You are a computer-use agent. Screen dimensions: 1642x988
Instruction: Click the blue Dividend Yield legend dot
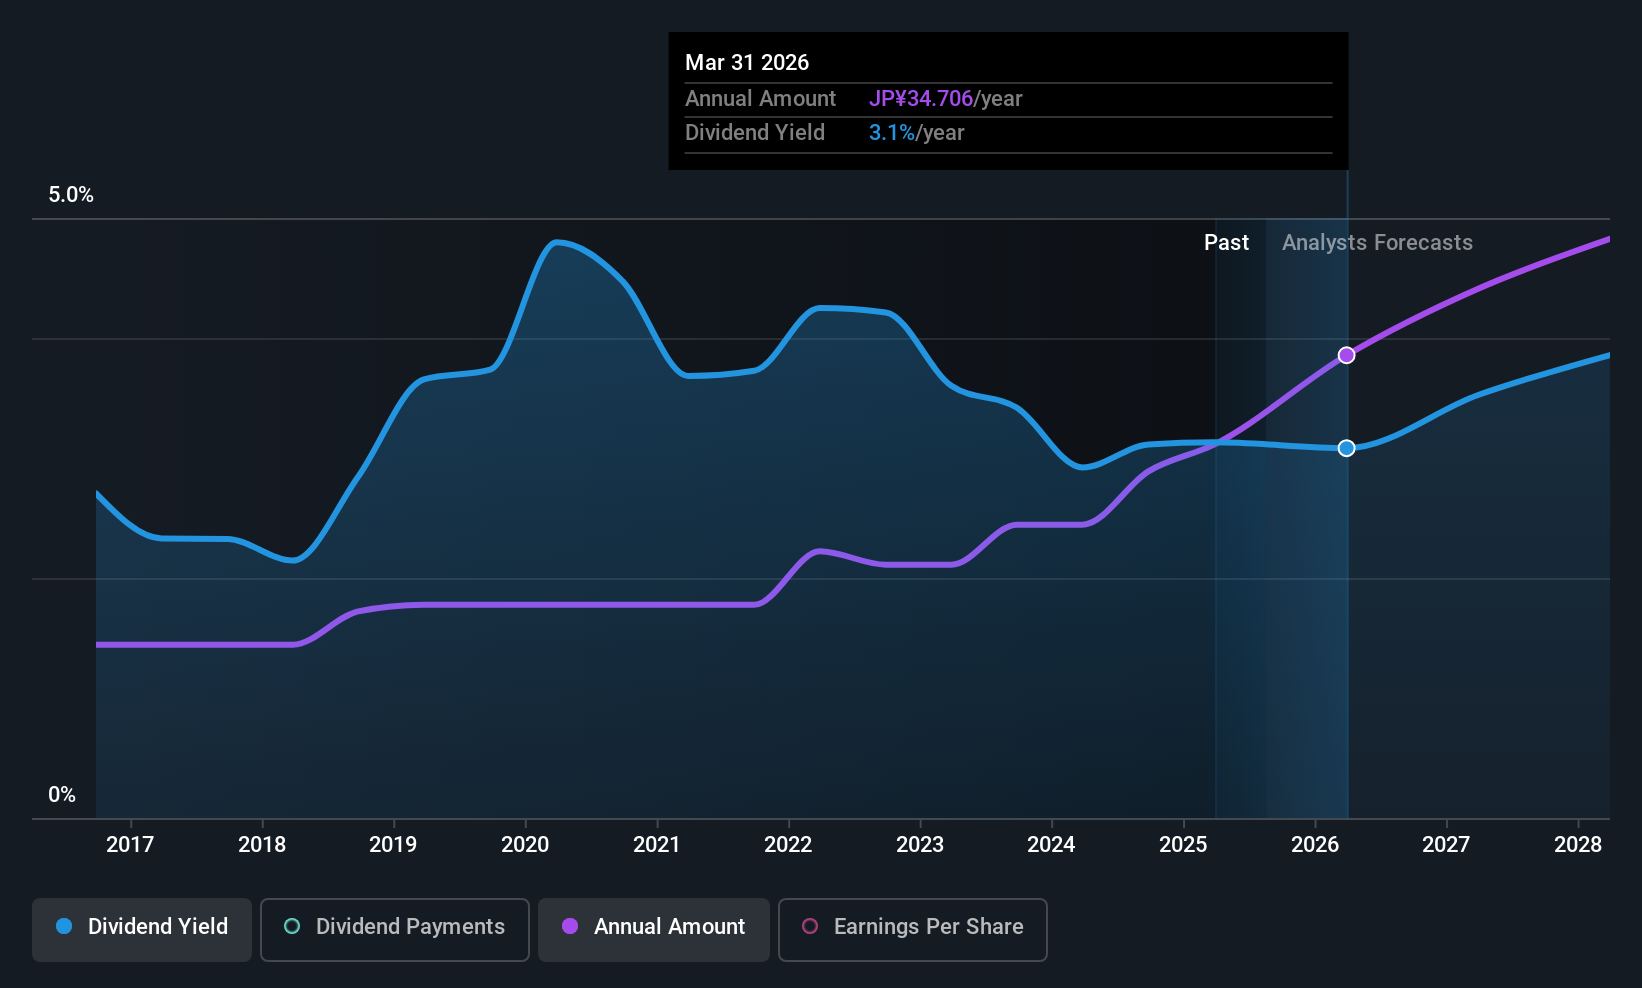pos(64,926)
